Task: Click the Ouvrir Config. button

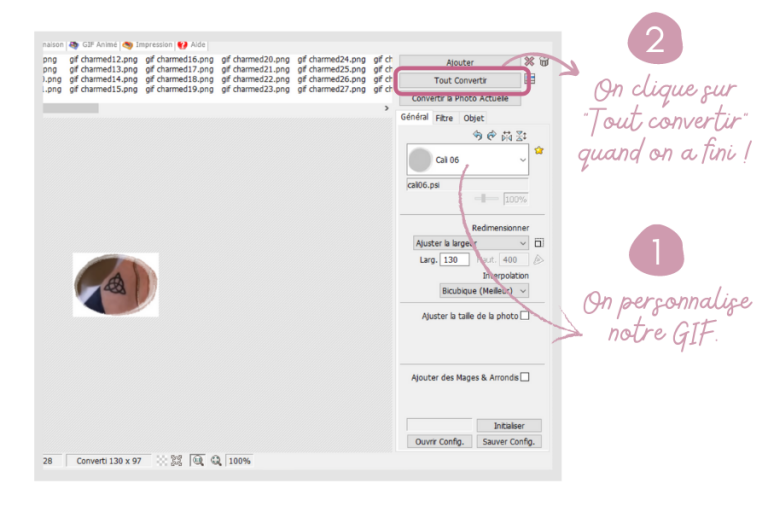Action: point(439,441)
